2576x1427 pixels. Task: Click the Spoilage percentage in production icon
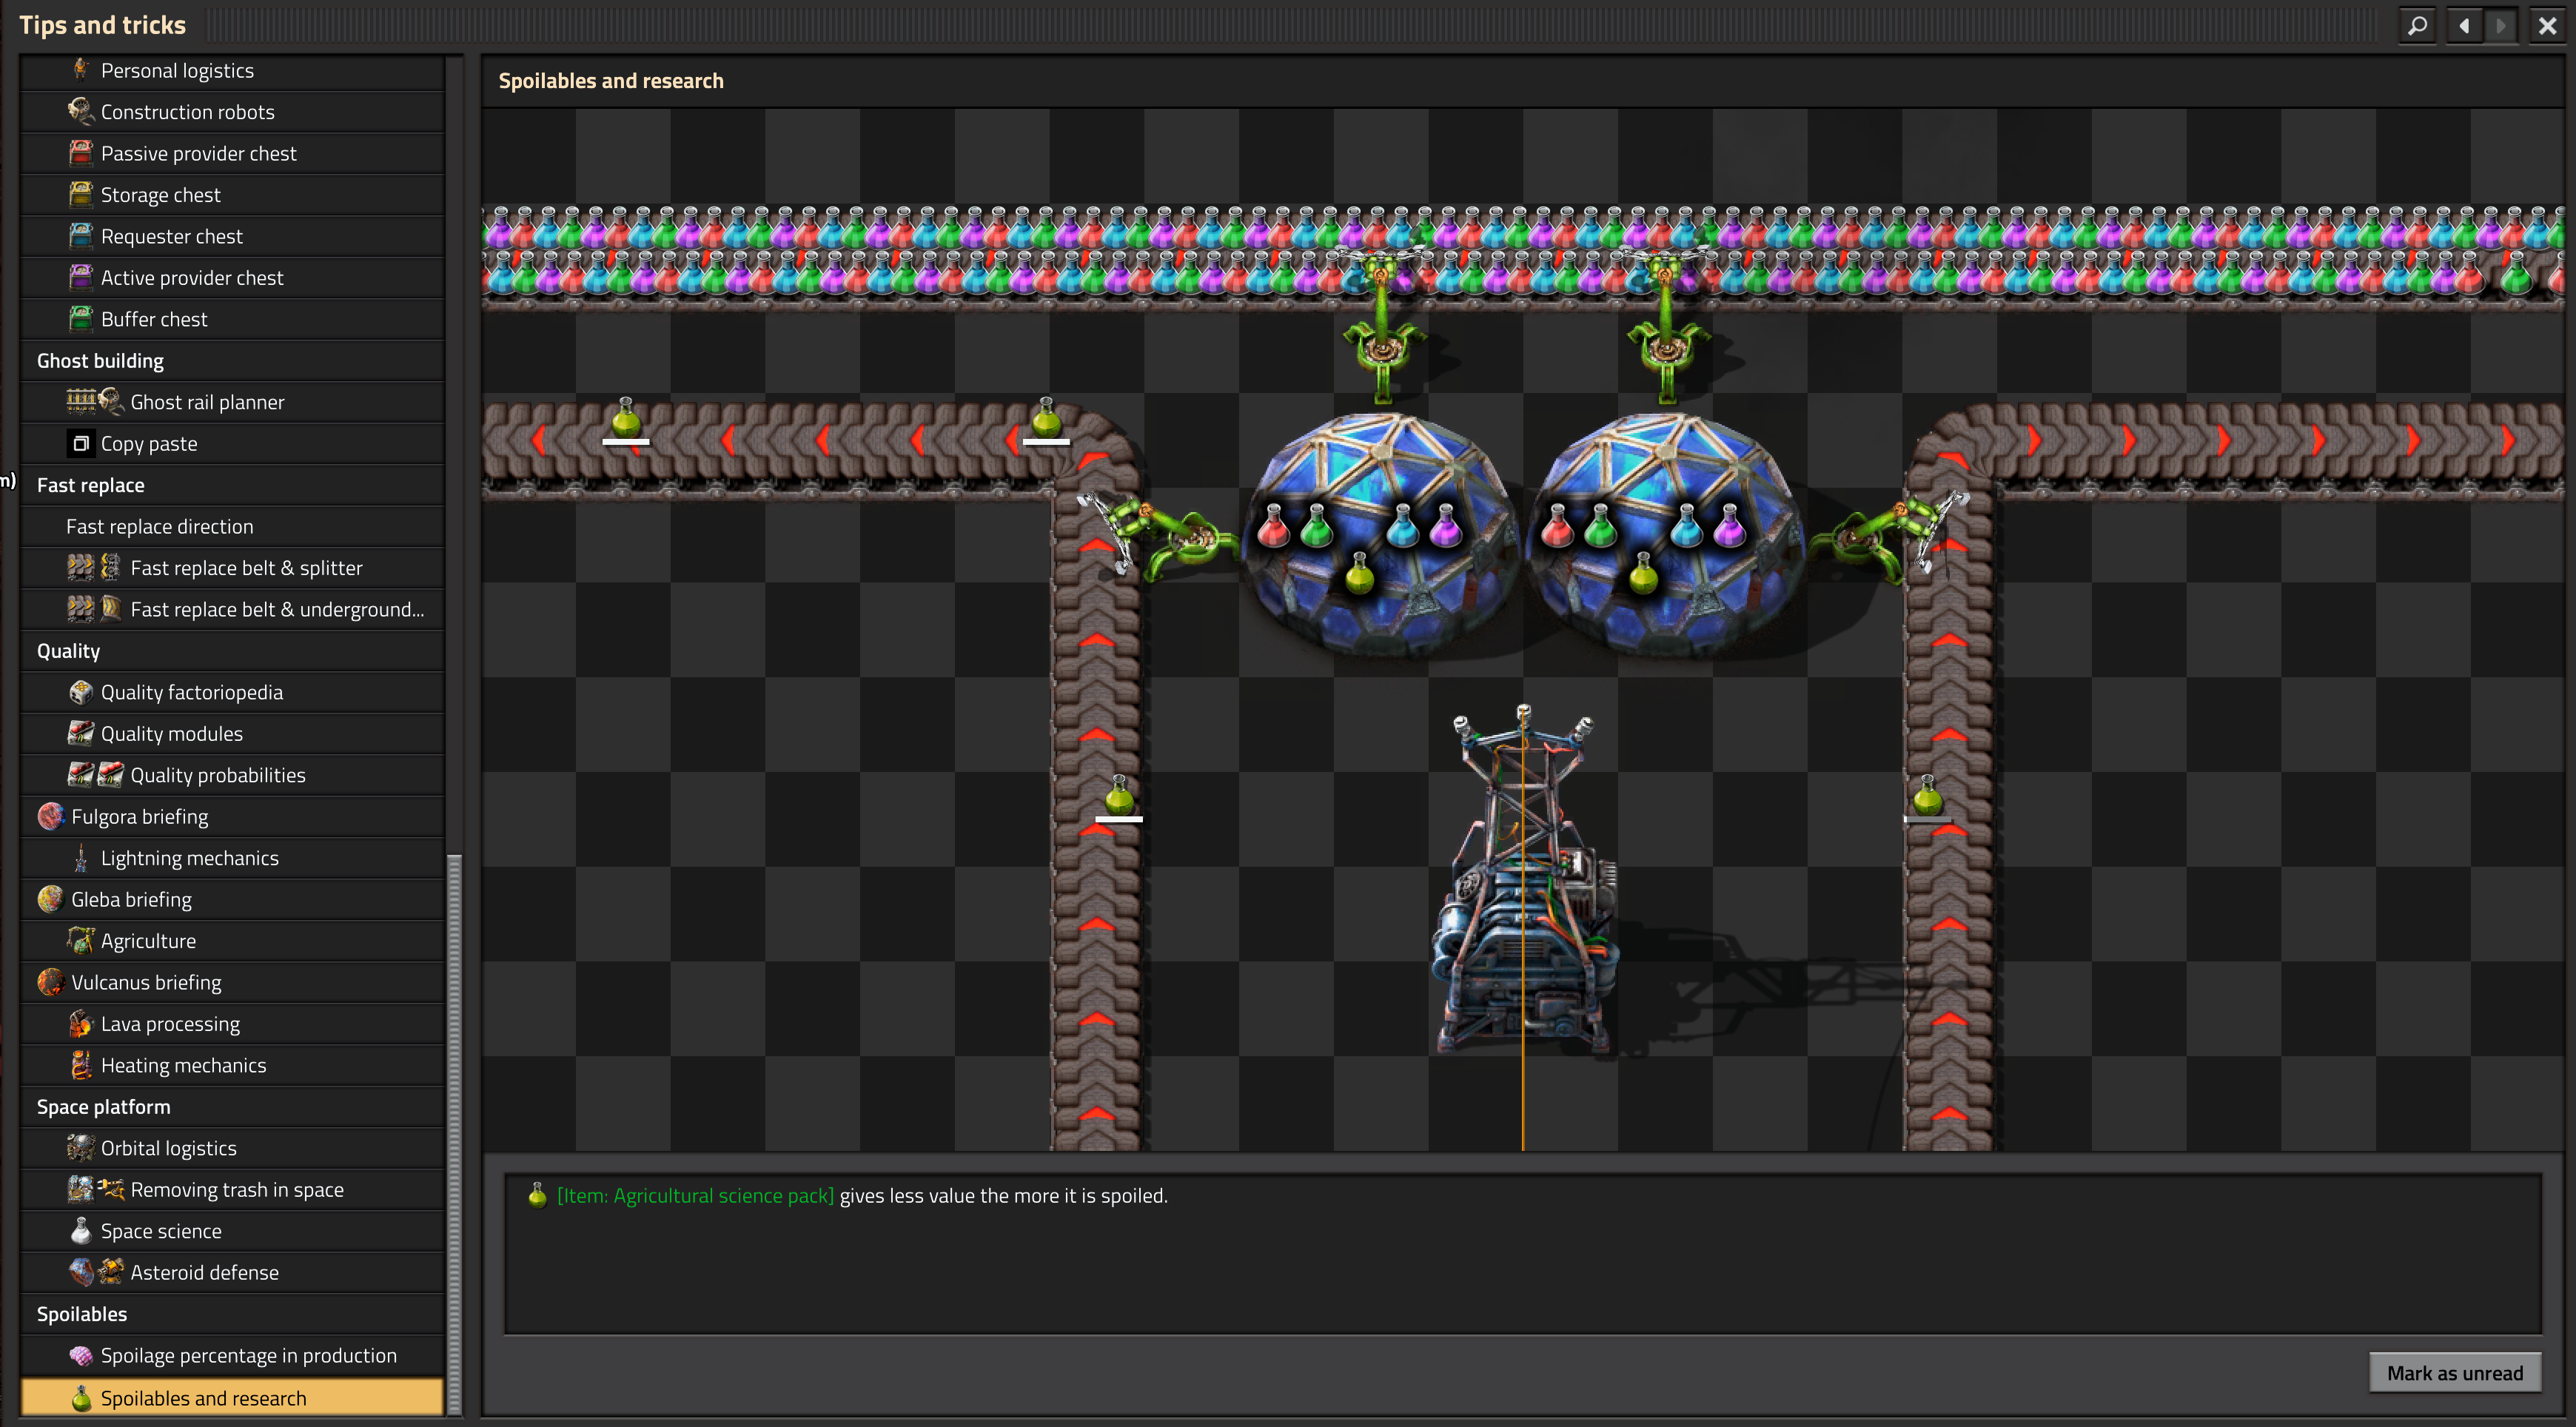81,1355
